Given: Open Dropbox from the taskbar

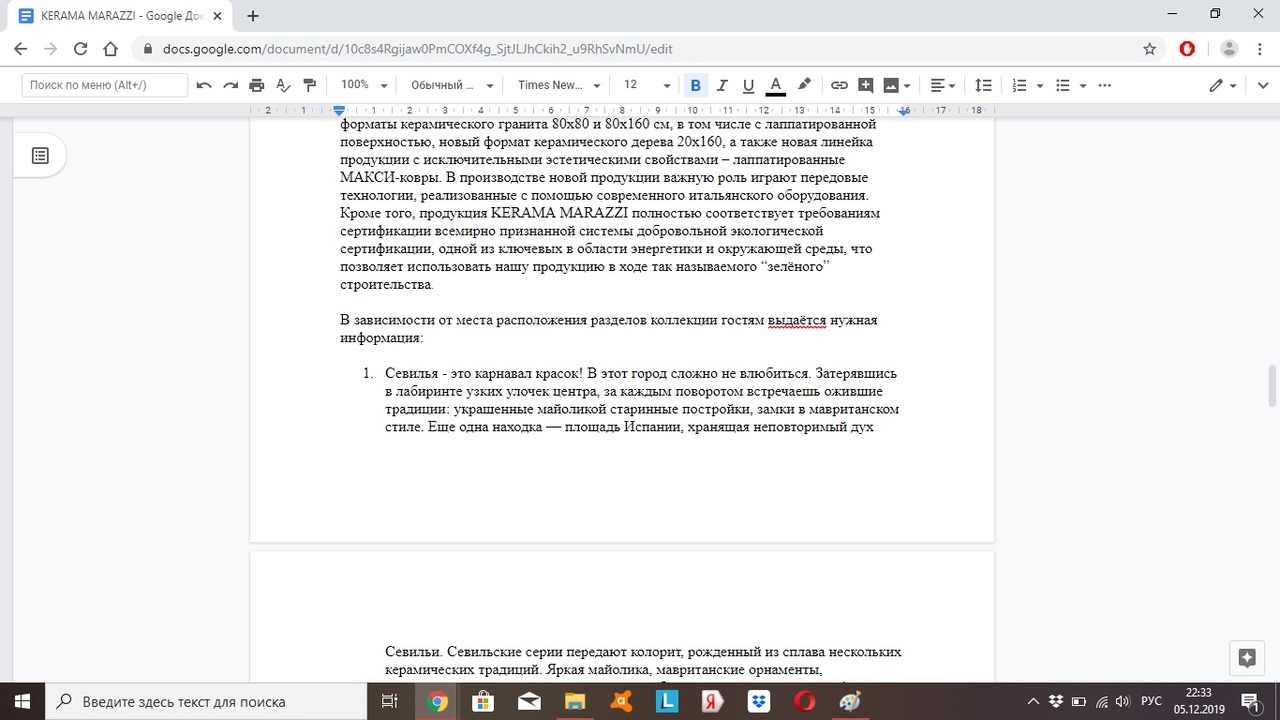Looking at the screenshot, I should (x=758, y=701).
